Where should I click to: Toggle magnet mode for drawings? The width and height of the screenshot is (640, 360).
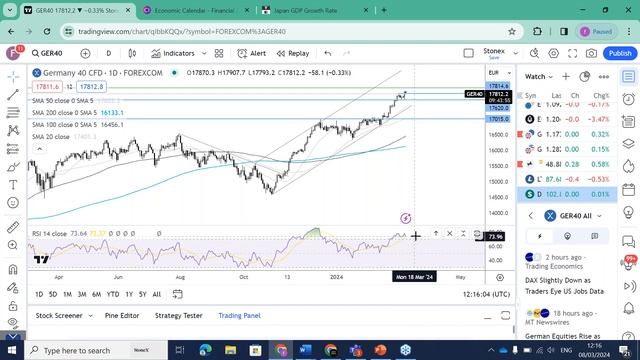pyautogui.click(x=13, y=269)
